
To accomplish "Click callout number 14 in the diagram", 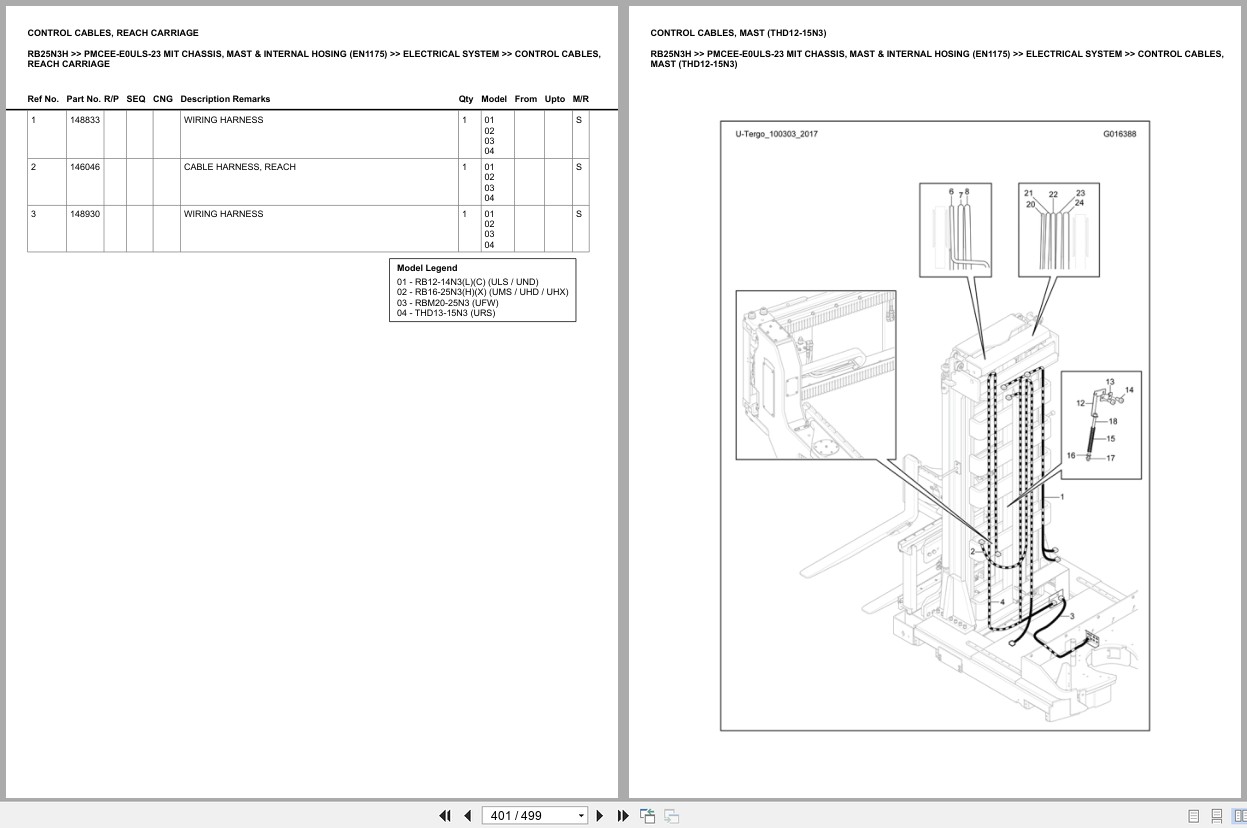I will tap(1129, 390).
